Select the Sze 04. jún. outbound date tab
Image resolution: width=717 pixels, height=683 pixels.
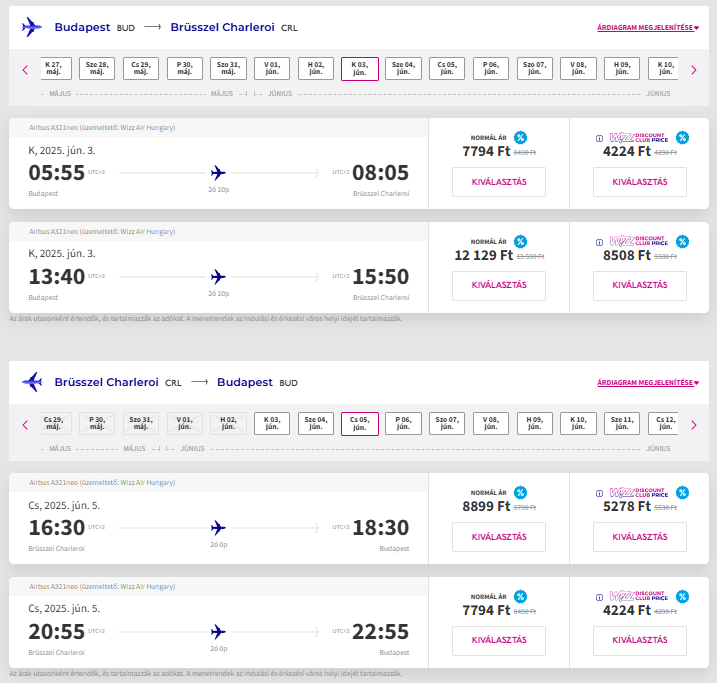point(403,69)
